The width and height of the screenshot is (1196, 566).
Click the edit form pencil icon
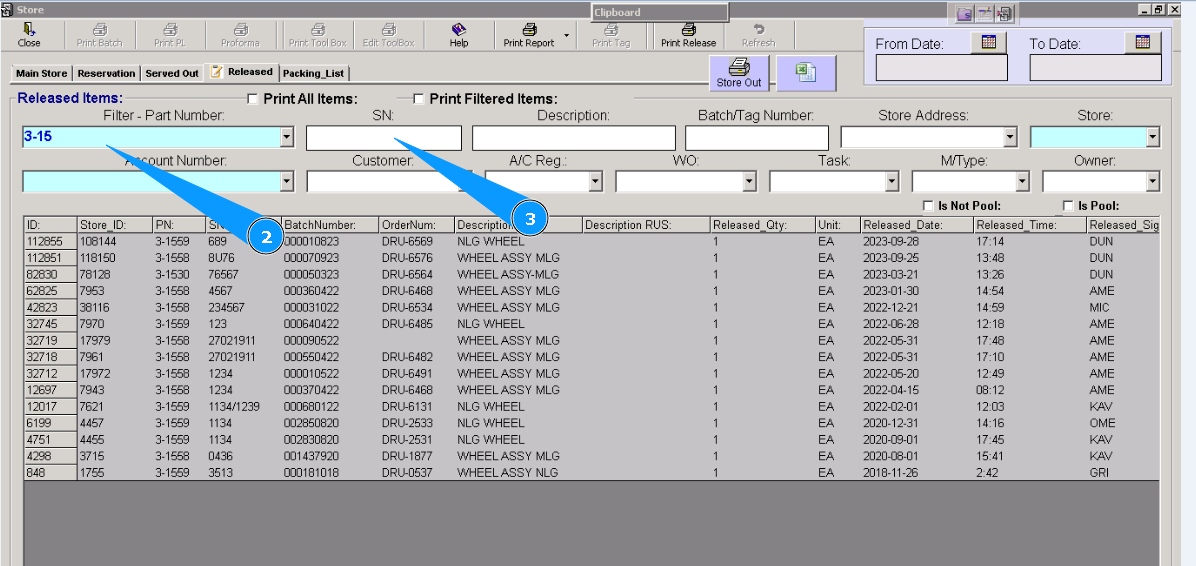click(x=985, y=13)
